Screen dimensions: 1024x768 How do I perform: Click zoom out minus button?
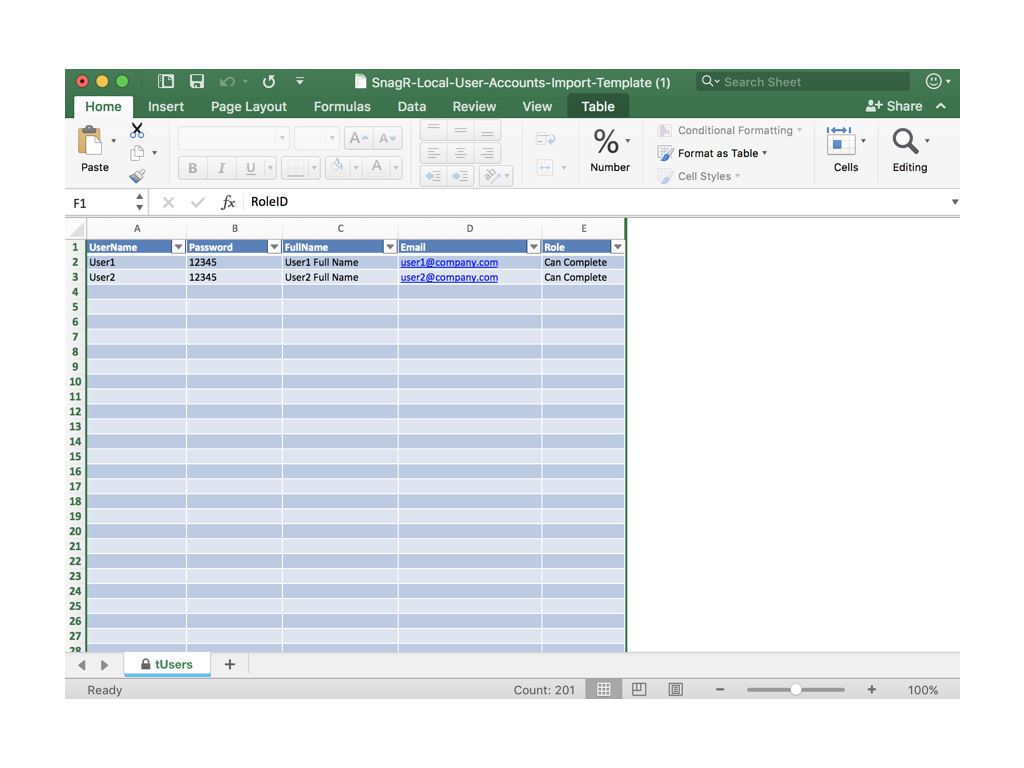pyautogui.click(x=720, y=690)
